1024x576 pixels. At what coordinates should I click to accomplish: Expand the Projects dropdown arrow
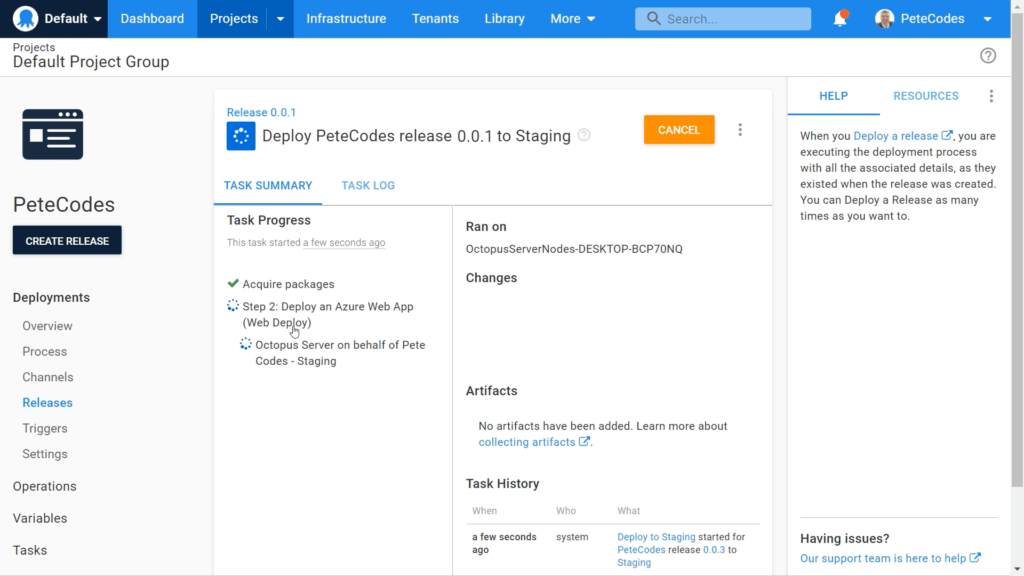click(280, 19)
